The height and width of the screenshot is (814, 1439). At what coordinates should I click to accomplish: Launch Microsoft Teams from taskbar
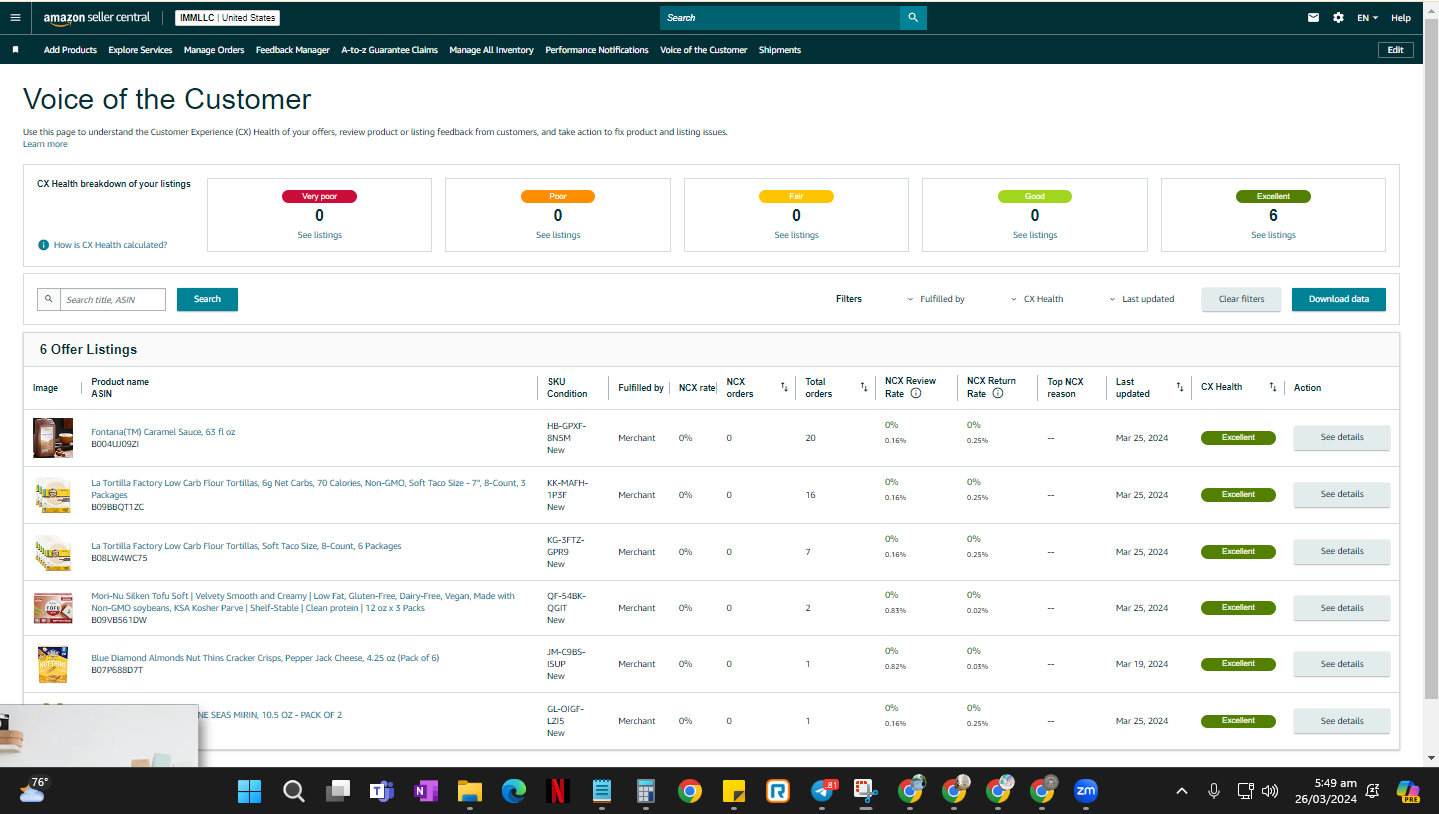[381, 791]
